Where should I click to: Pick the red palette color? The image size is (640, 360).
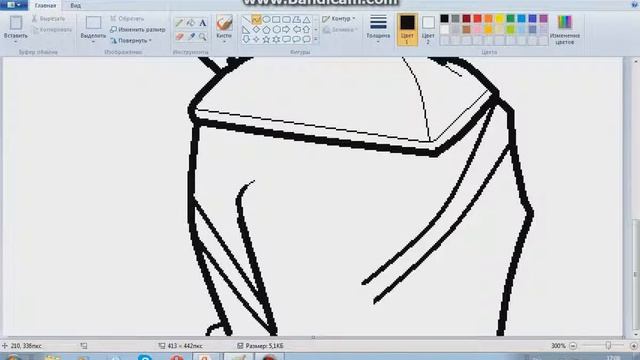pos(478,19)
